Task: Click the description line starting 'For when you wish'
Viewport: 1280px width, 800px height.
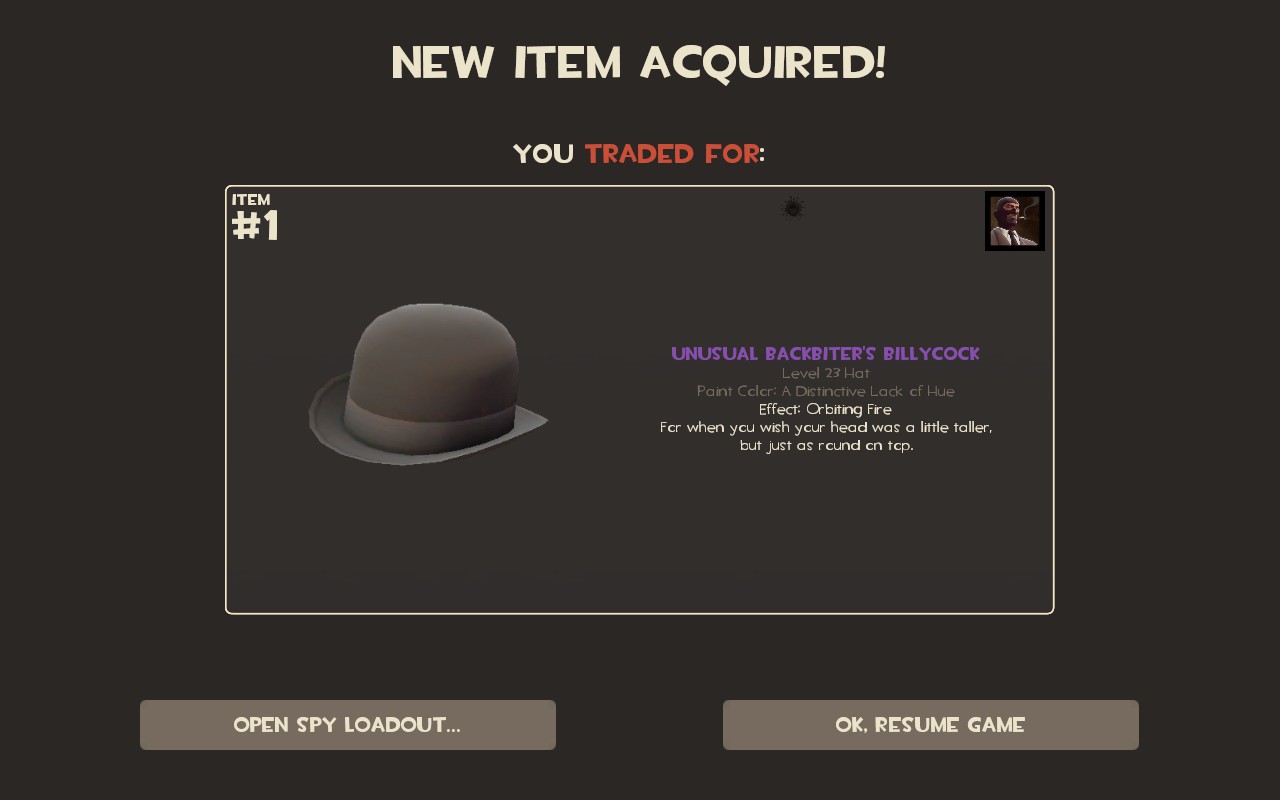Action: (826, 427)
